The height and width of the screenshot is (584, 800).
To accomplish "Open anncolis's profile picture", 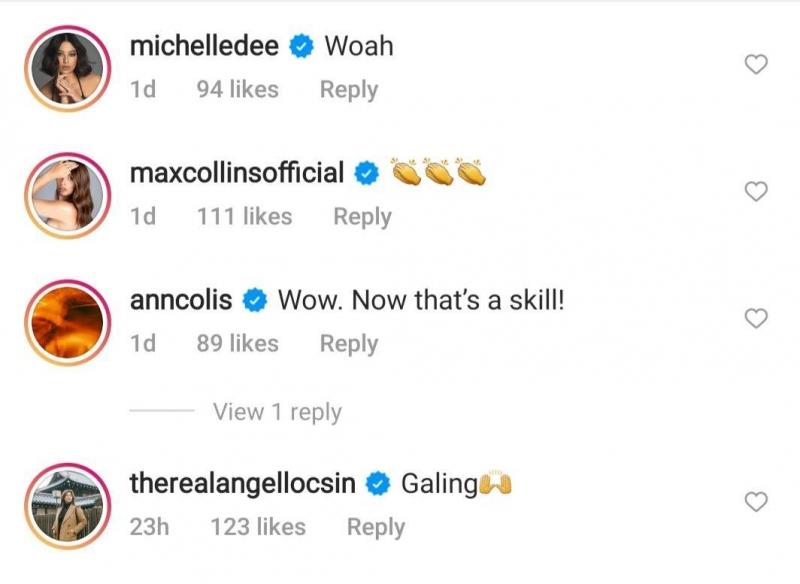I will (68, 319).
